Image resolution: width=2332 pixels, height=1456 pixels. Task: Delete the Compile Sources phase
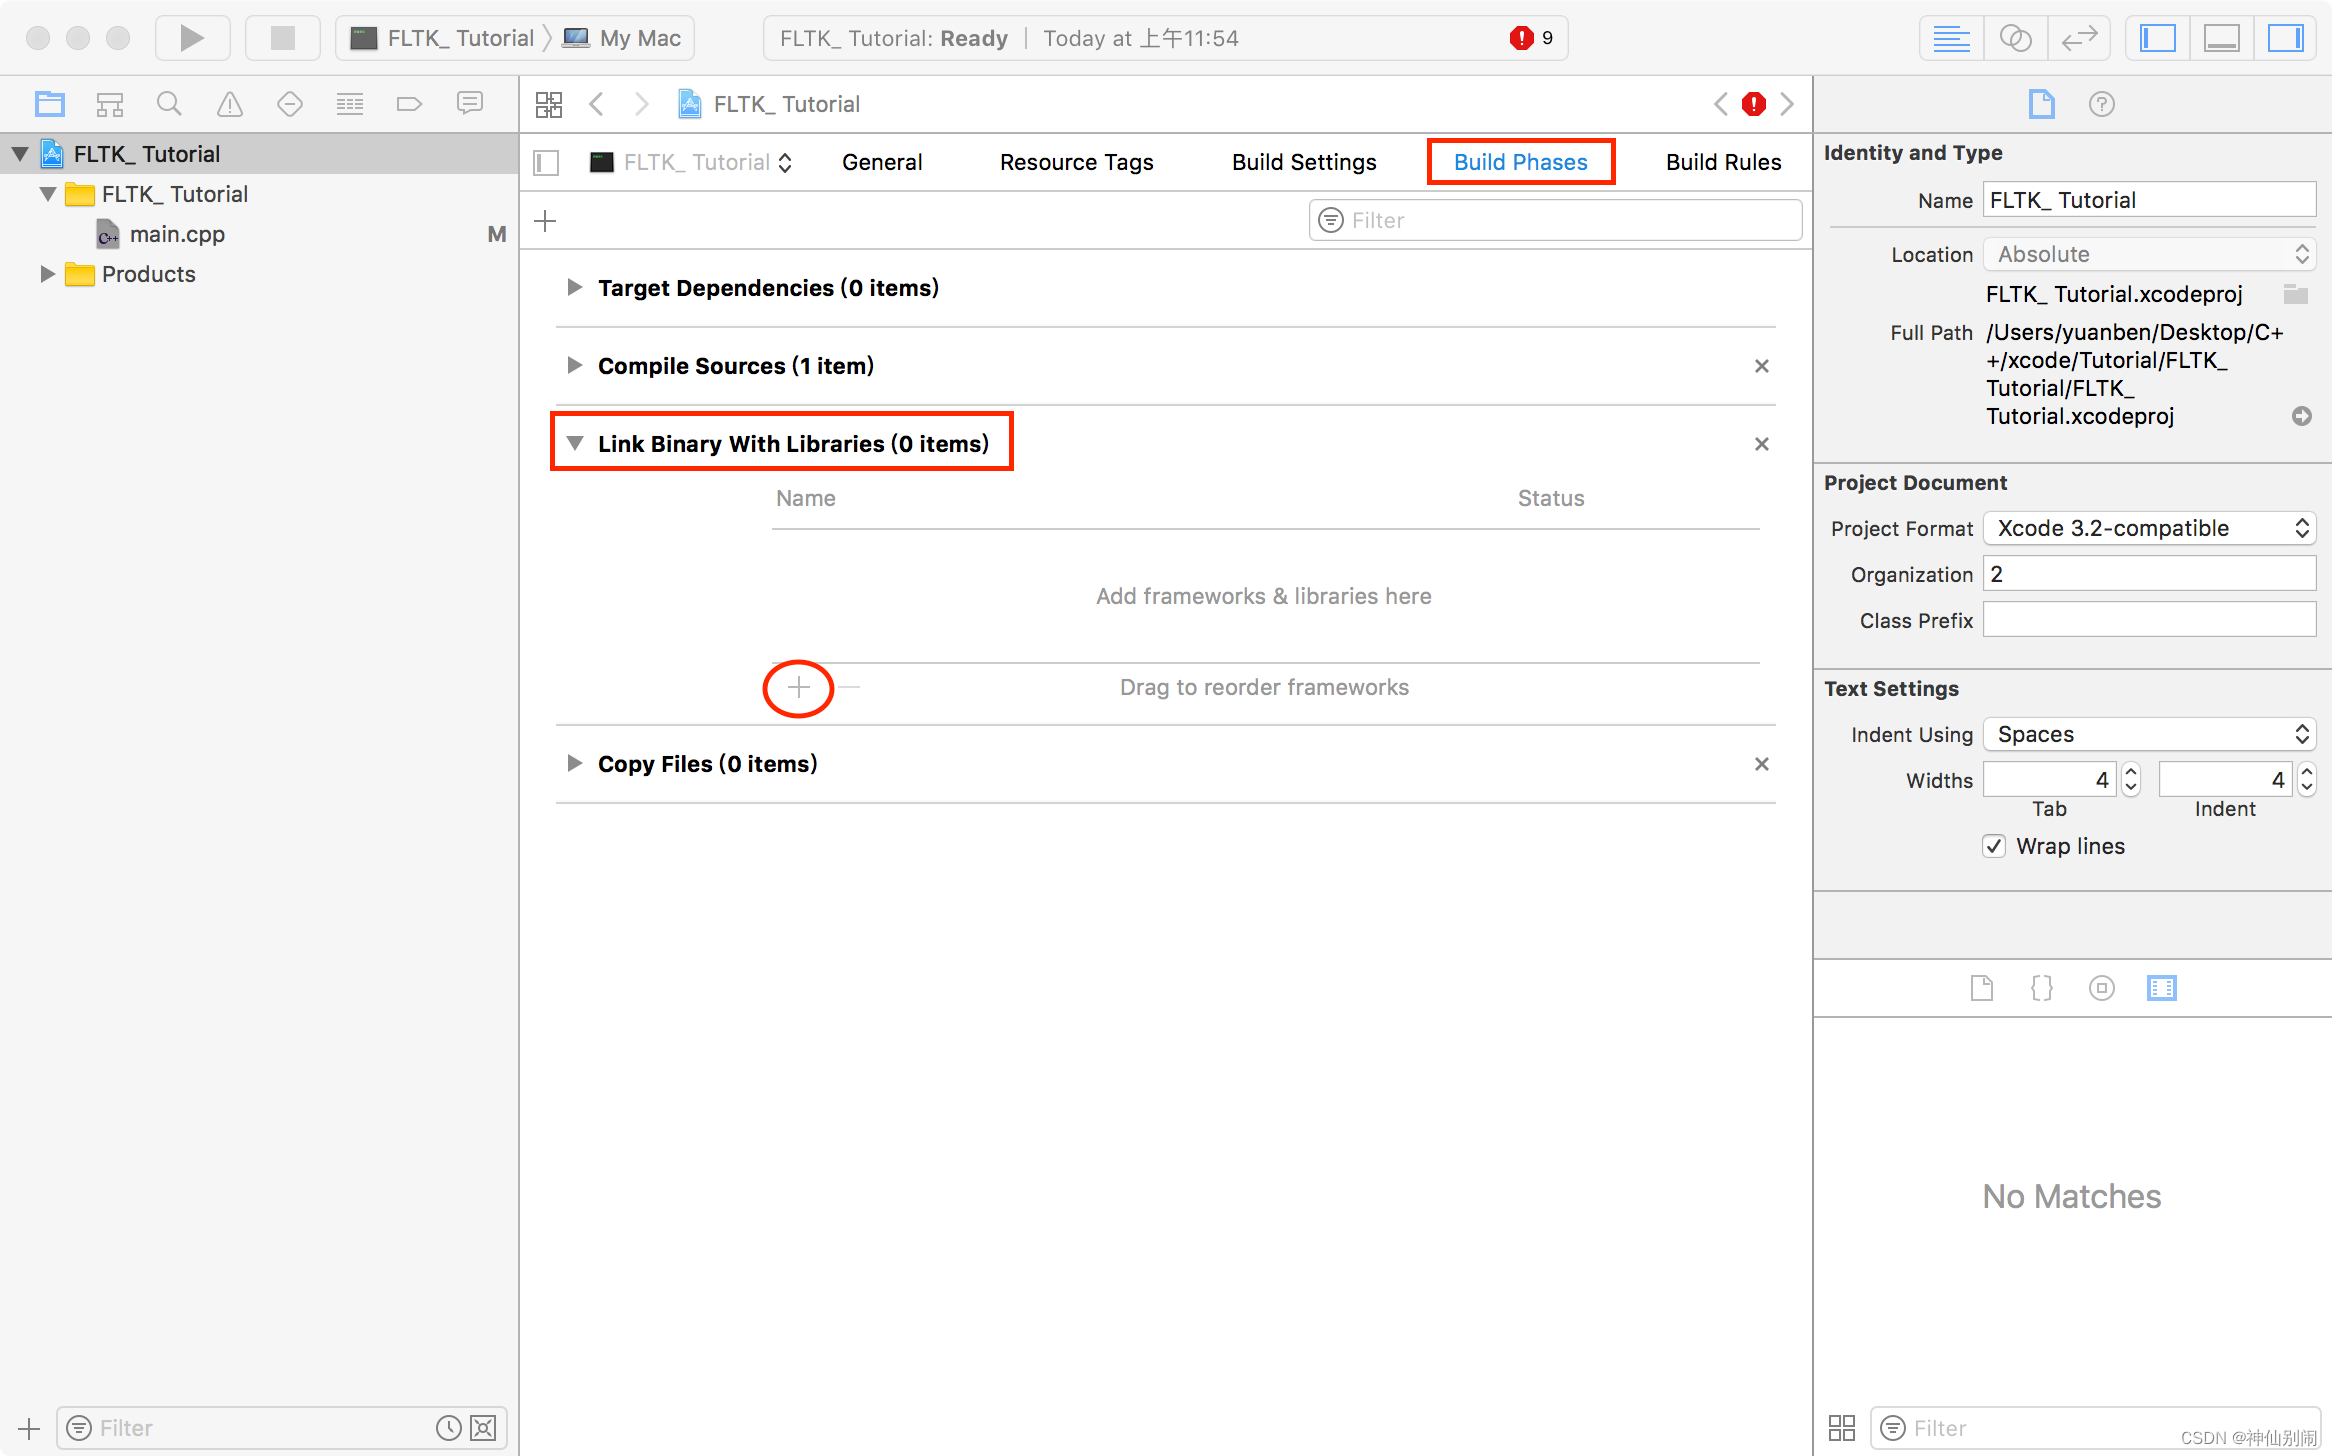(x=1762, y=366)
